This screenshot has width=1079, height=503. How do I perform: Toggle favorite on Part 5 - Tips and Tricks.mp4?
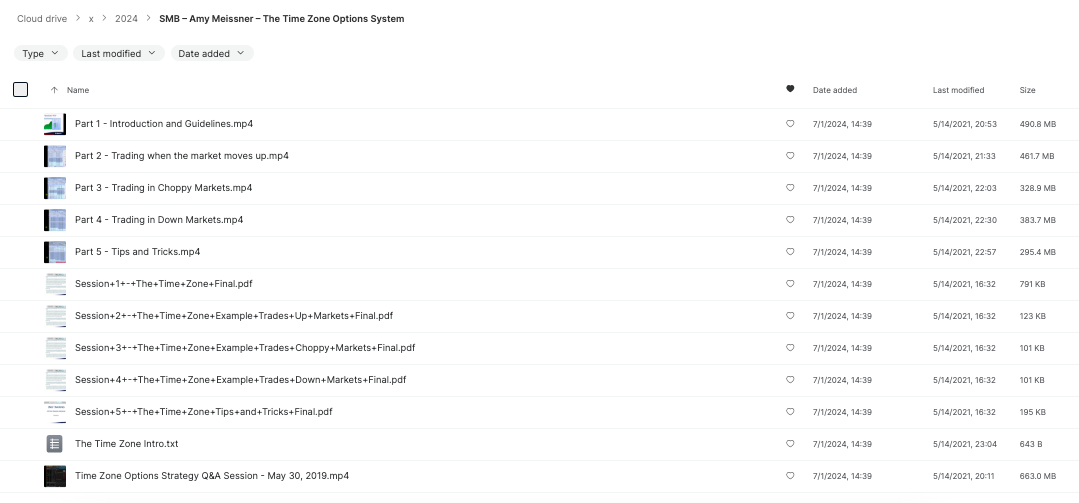coord(790,252)
